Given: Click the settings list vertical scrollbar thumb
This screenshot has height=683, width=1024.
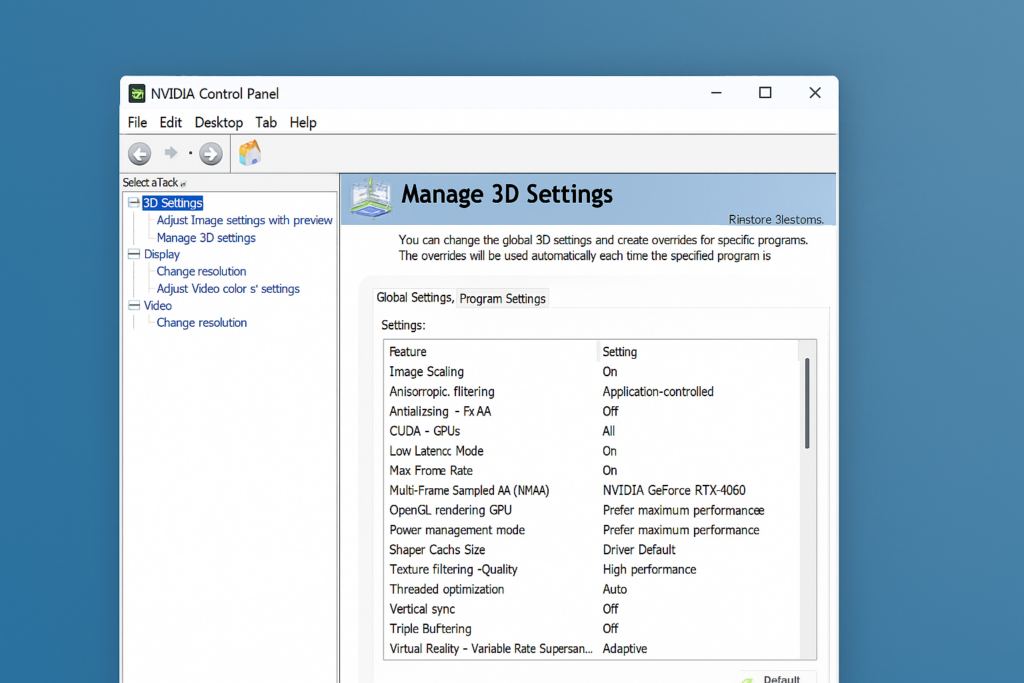Looking at the screenshot, I should [807, 403].
